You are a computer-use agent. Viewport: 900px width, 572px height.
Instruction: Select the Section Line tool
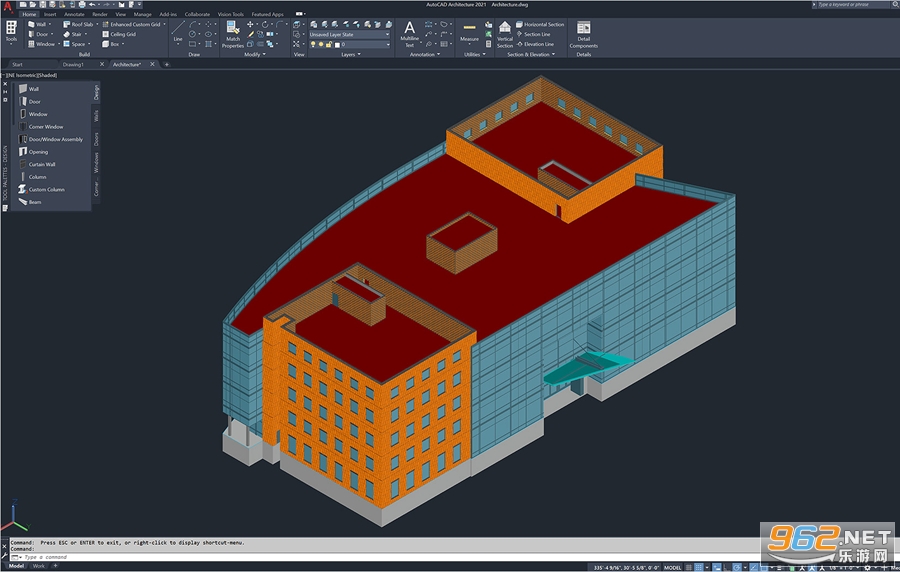(533, 34)
